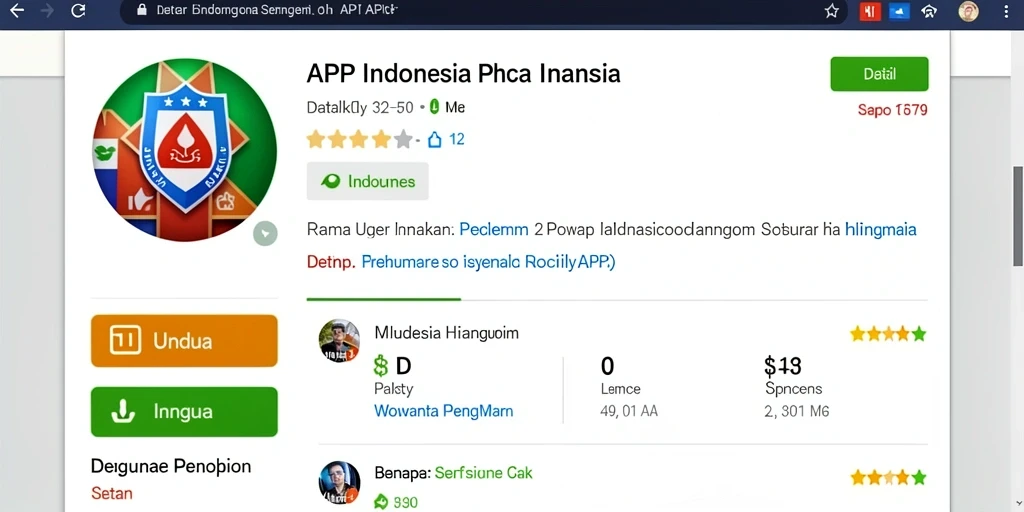Open the Peclemm link in description

click(x=494, y=229)
